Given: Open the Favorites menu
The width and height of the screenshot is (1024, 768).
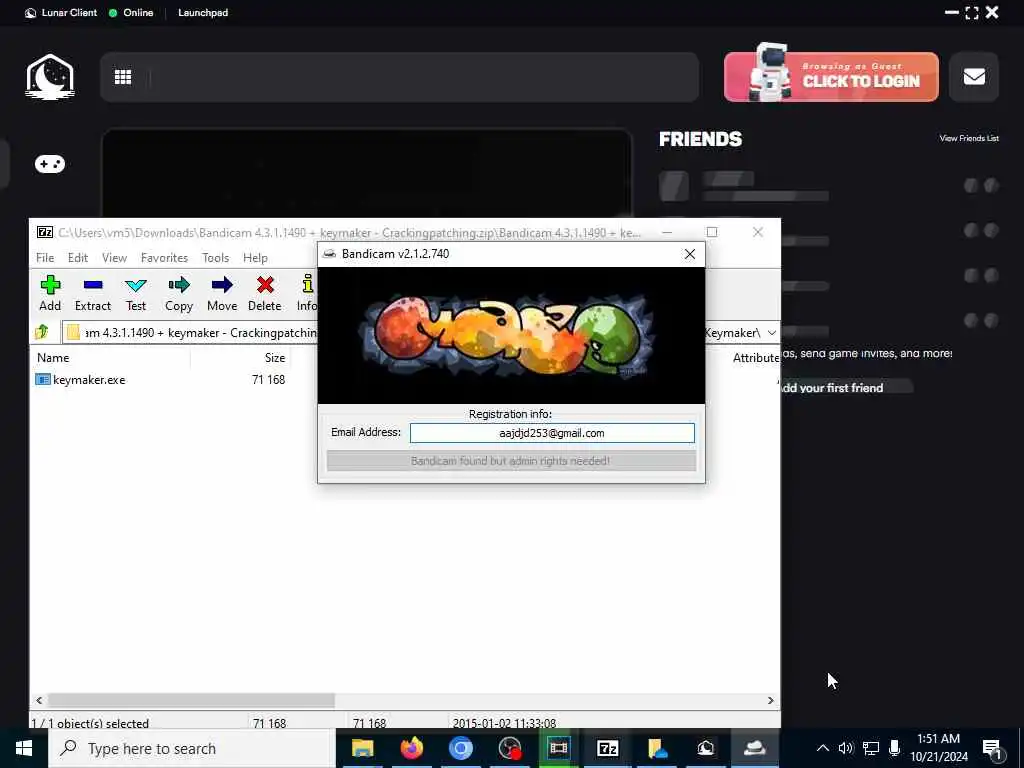Looking at the screenshot, I should point(165,257).
